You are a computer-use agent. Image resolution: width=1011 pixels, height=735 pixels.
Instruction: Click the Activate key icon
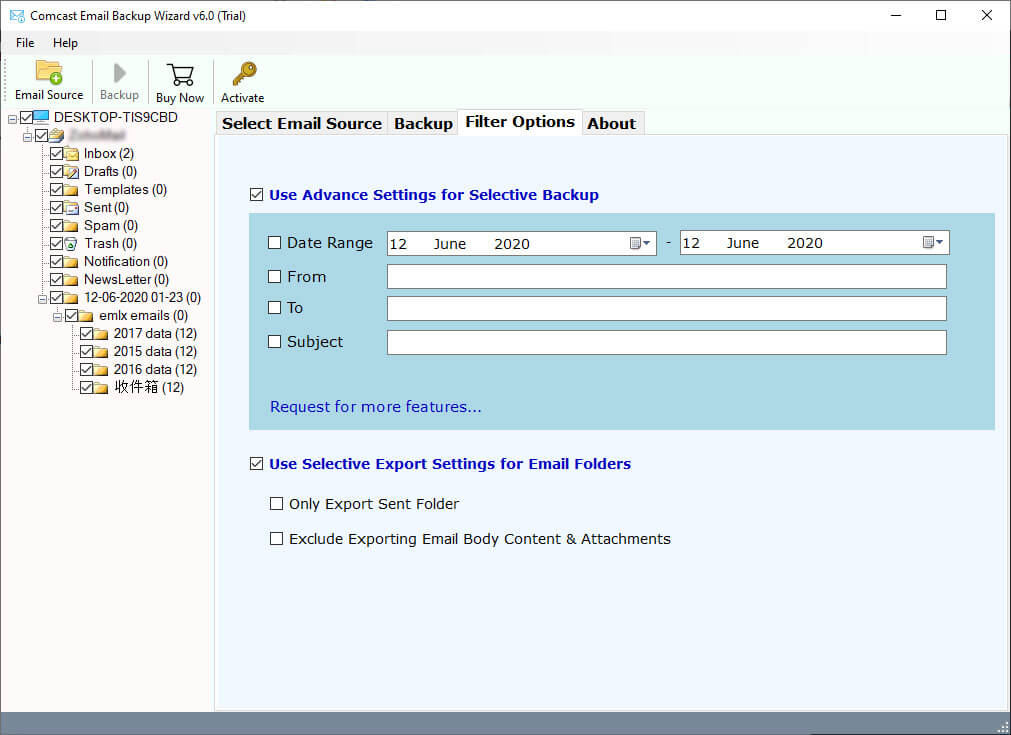(244, 74)
